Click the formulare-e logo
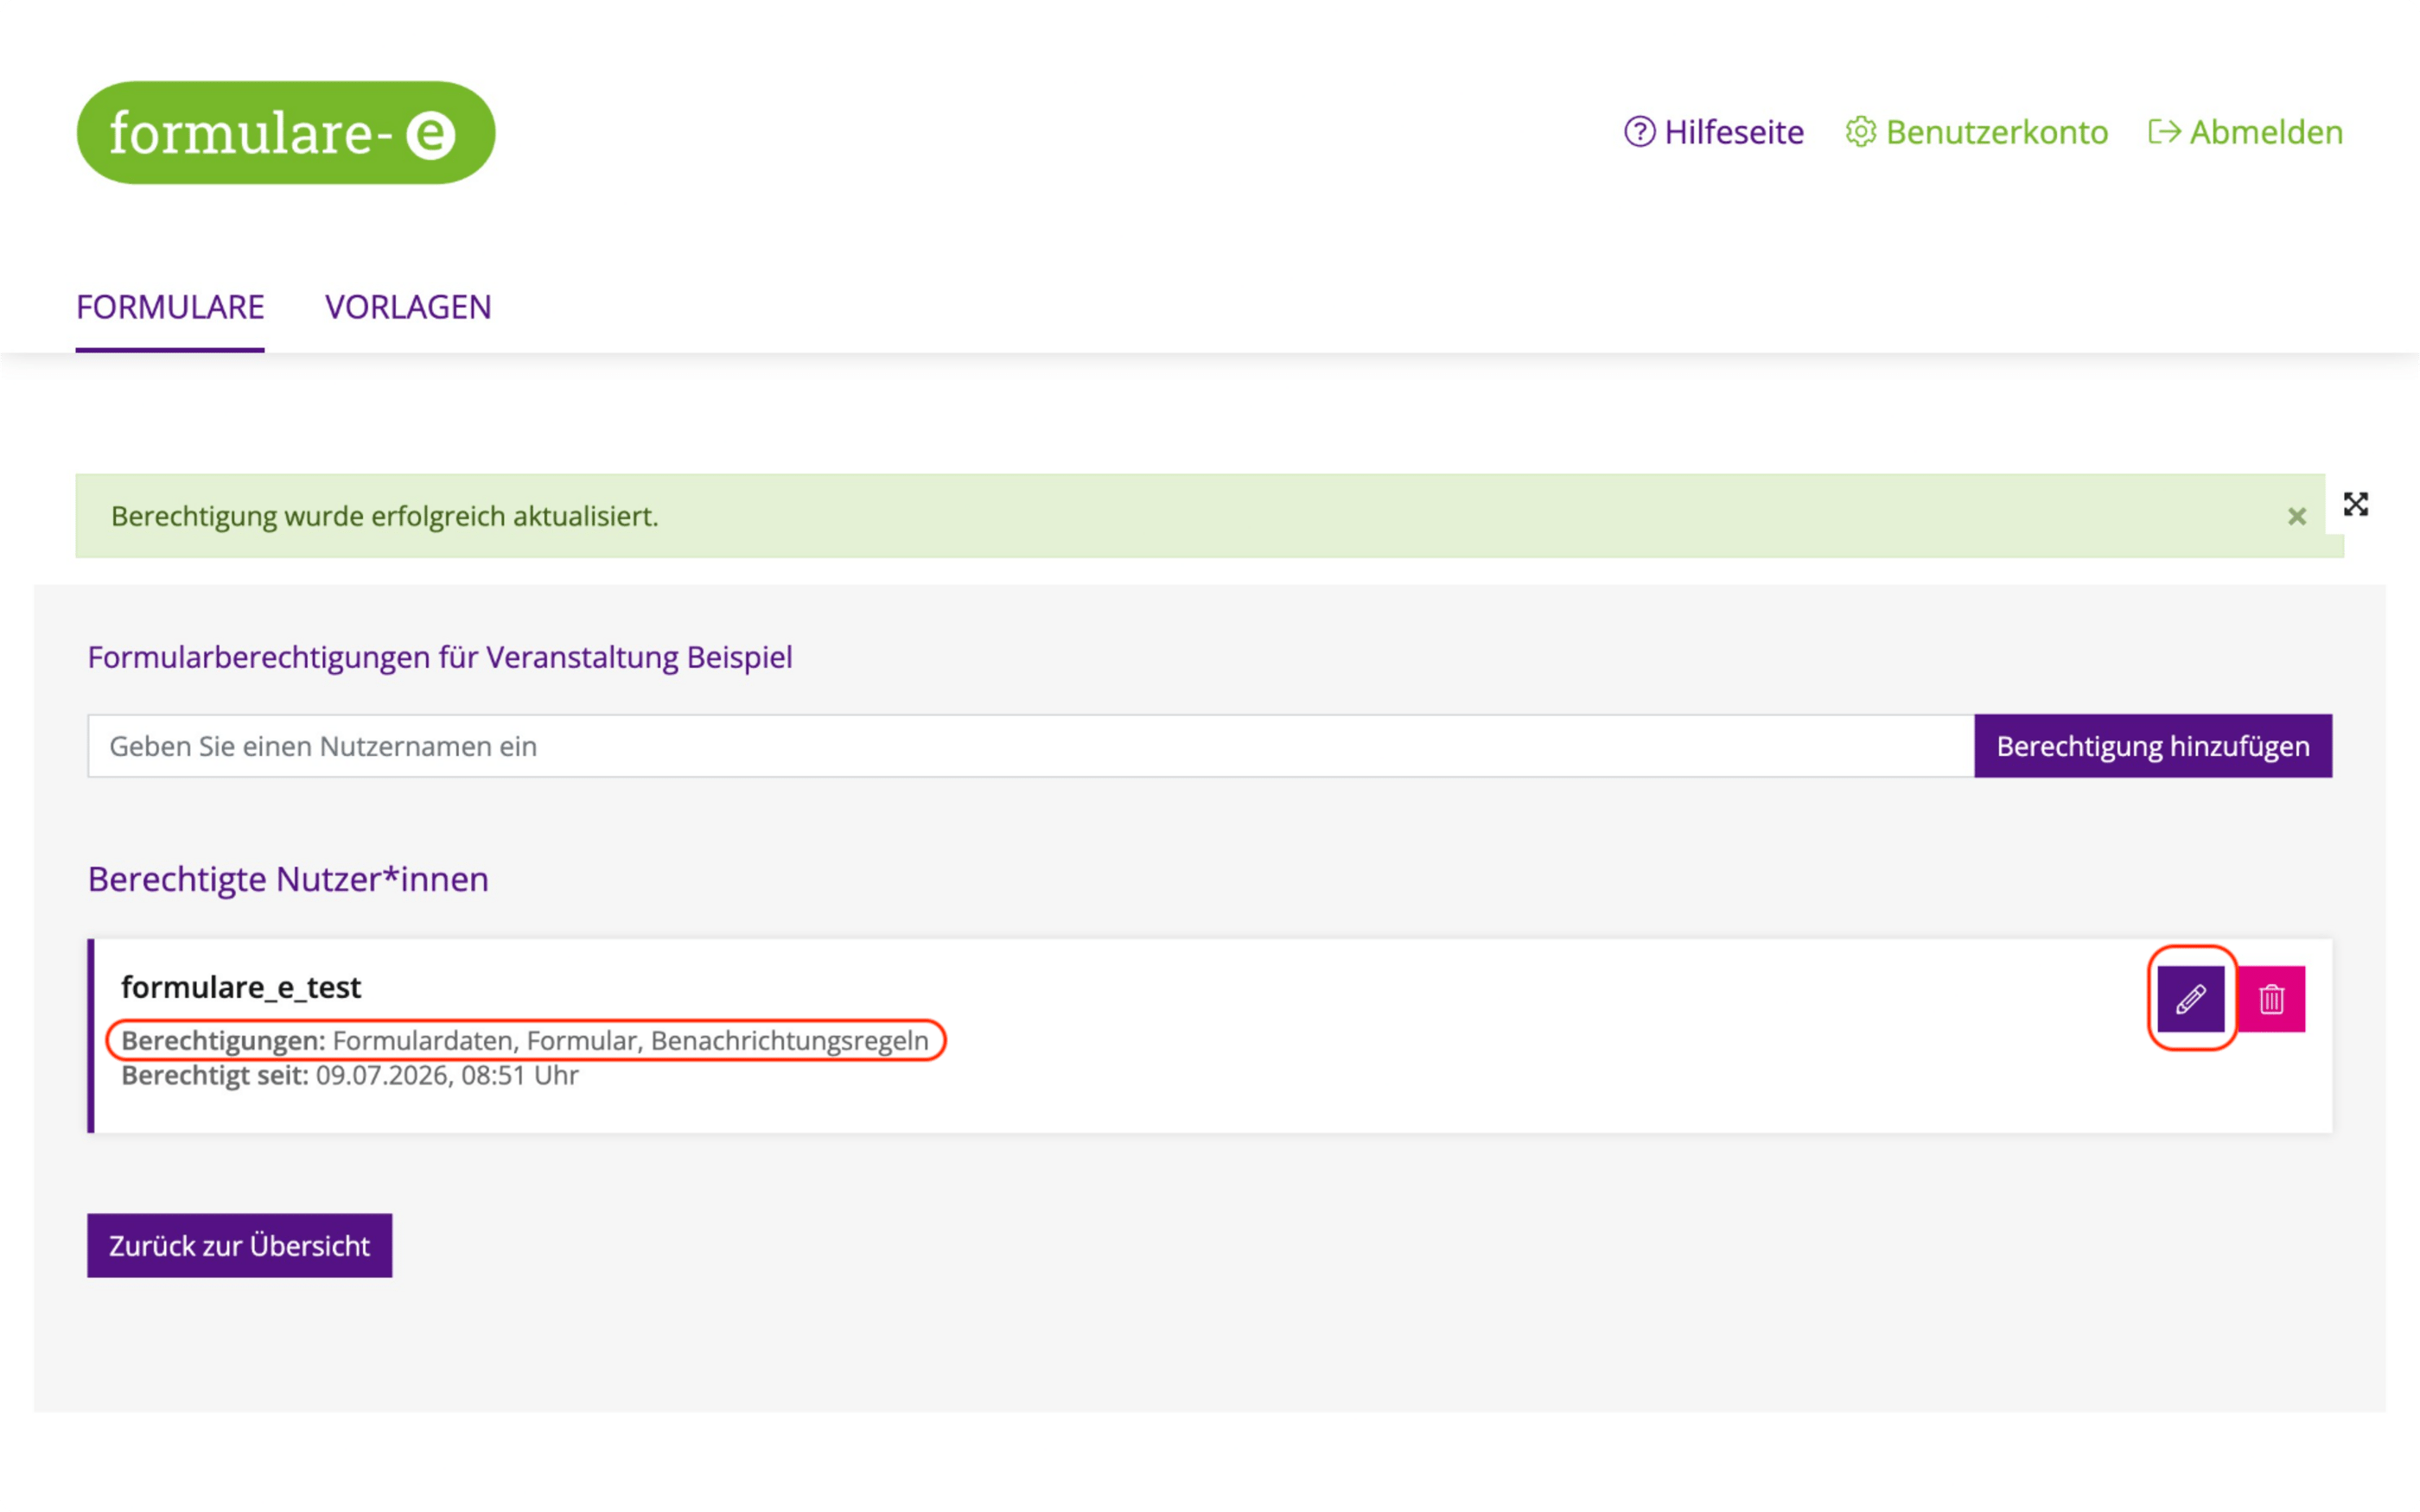The image size is (2420, 1512). (286, 133)
